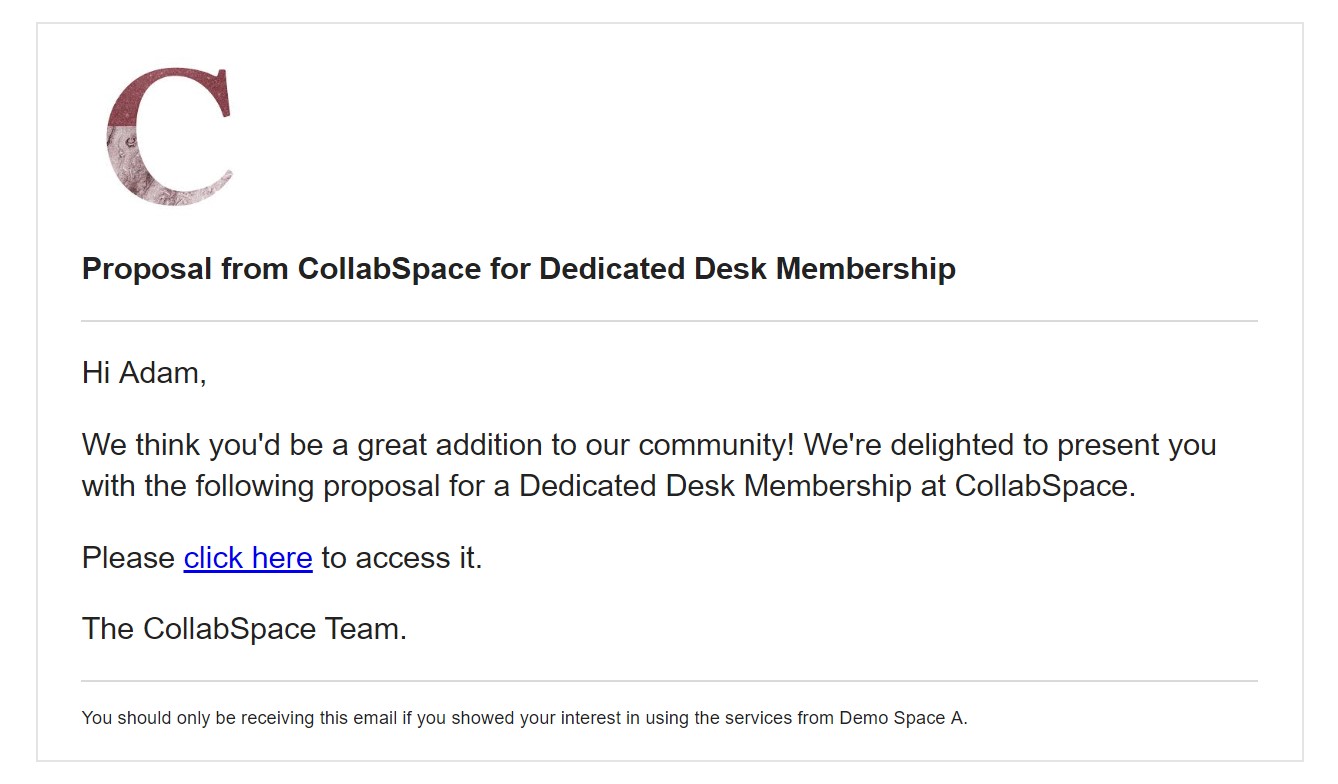Click the 'Hi Adam,' greeting line
The image size is (1338, 784).
[144, 373]
